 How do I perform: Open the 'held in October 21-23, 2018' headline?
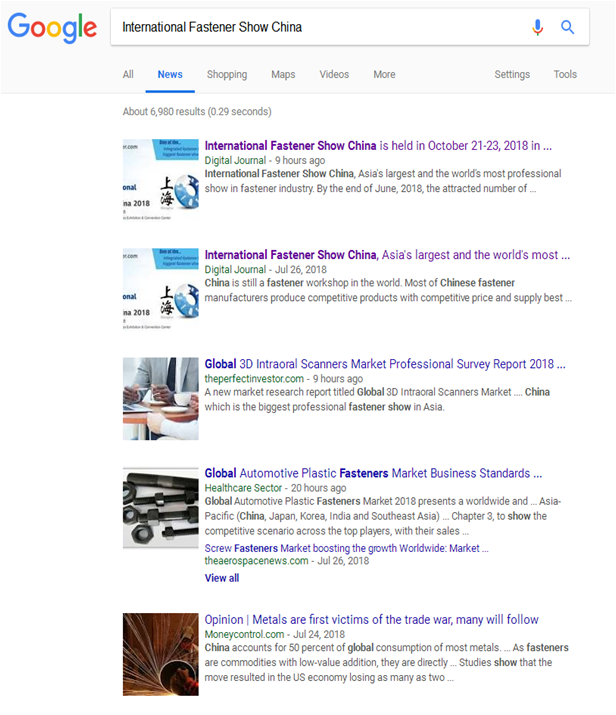(x=378, y=146)
